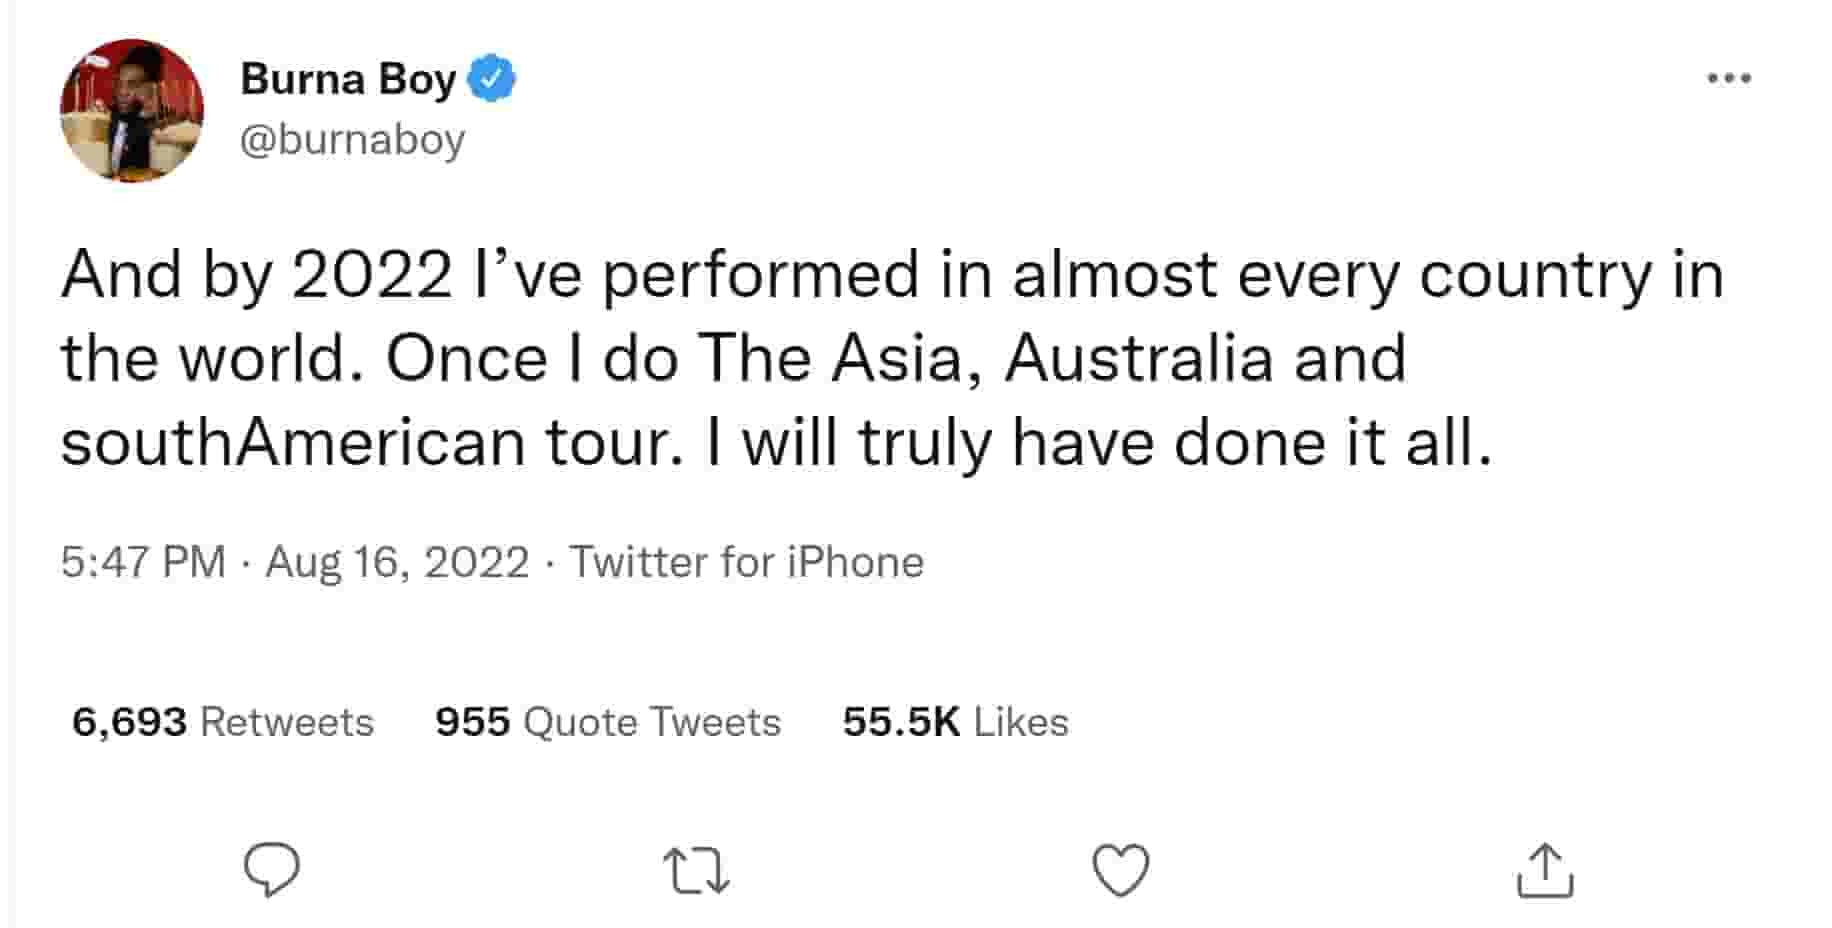Viewport: 1832px width, 928px height.
Task: Open the @burnaboy handle link
Action: [352, 140]
